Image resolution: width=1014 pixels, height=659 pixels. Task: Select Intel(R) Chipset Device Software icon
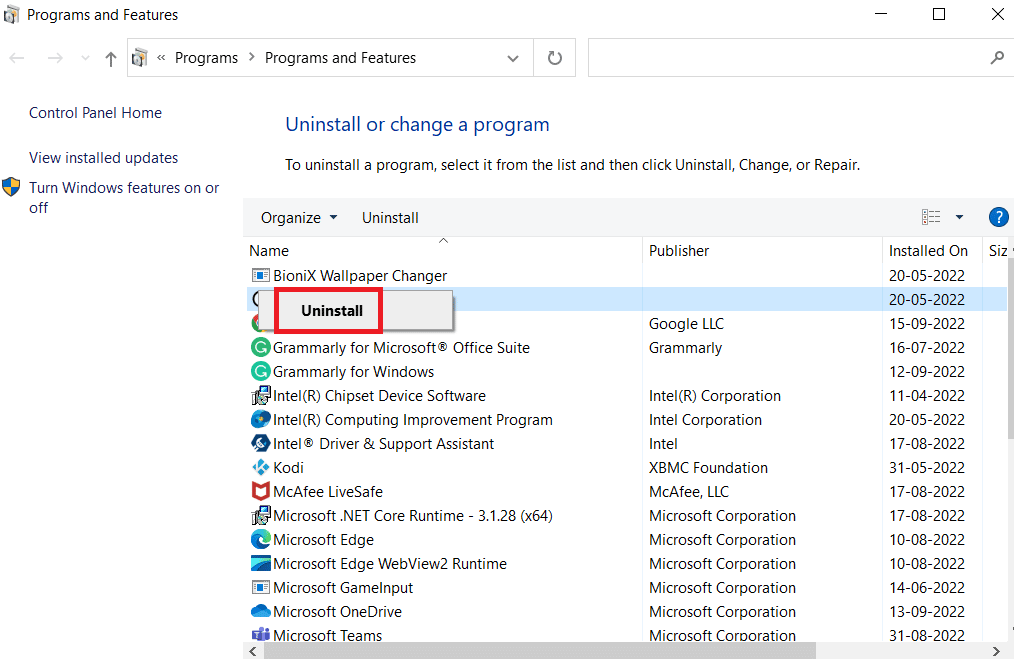(260, 395)
